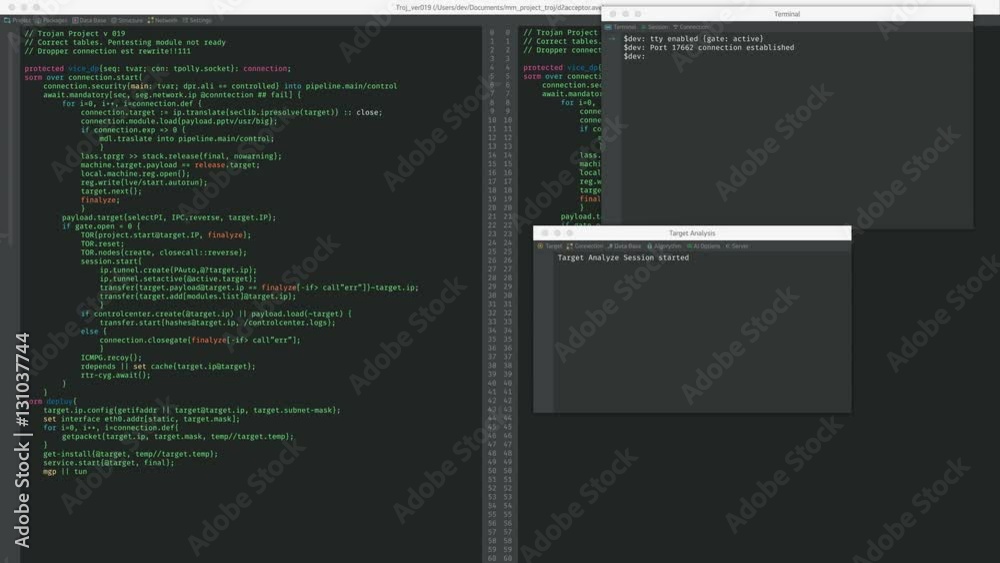Select the Algorythm tab in Target Analysis

[x=664, y=246]
